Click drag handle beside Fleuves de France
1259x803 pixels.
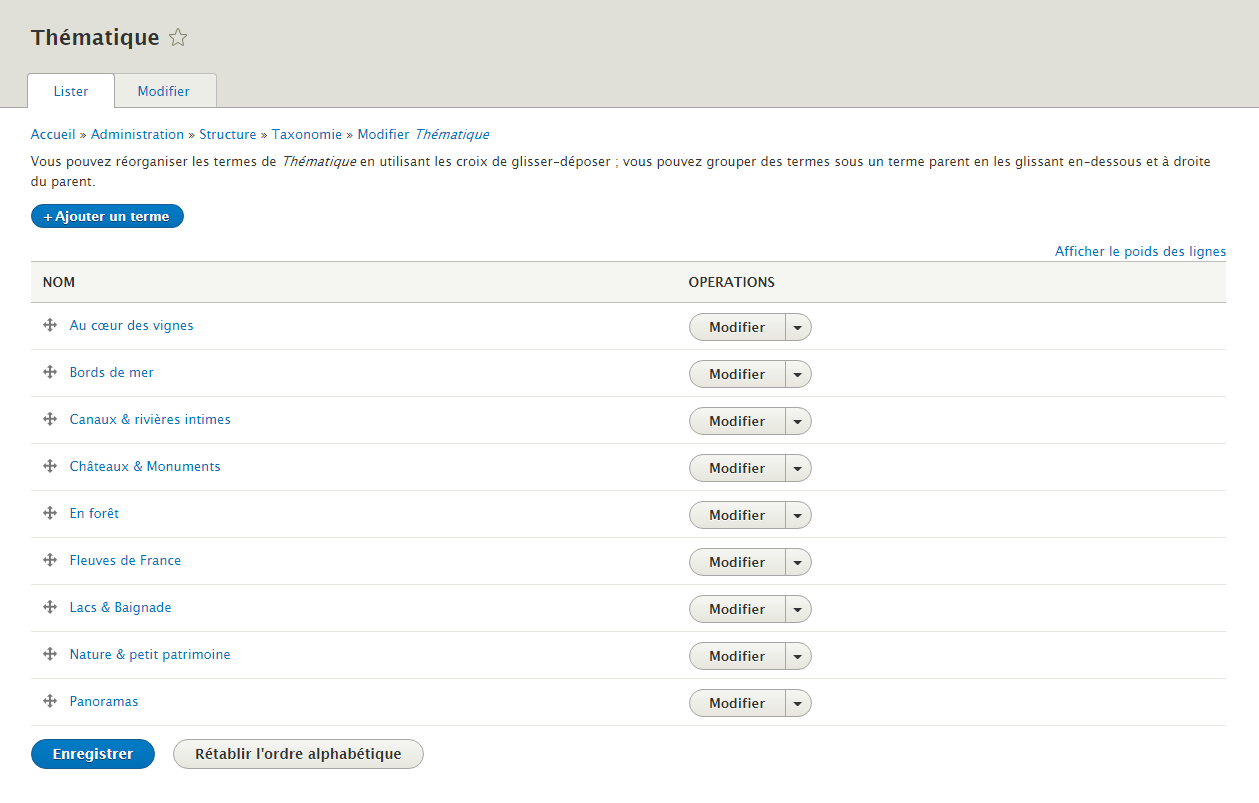pos(49,560)
